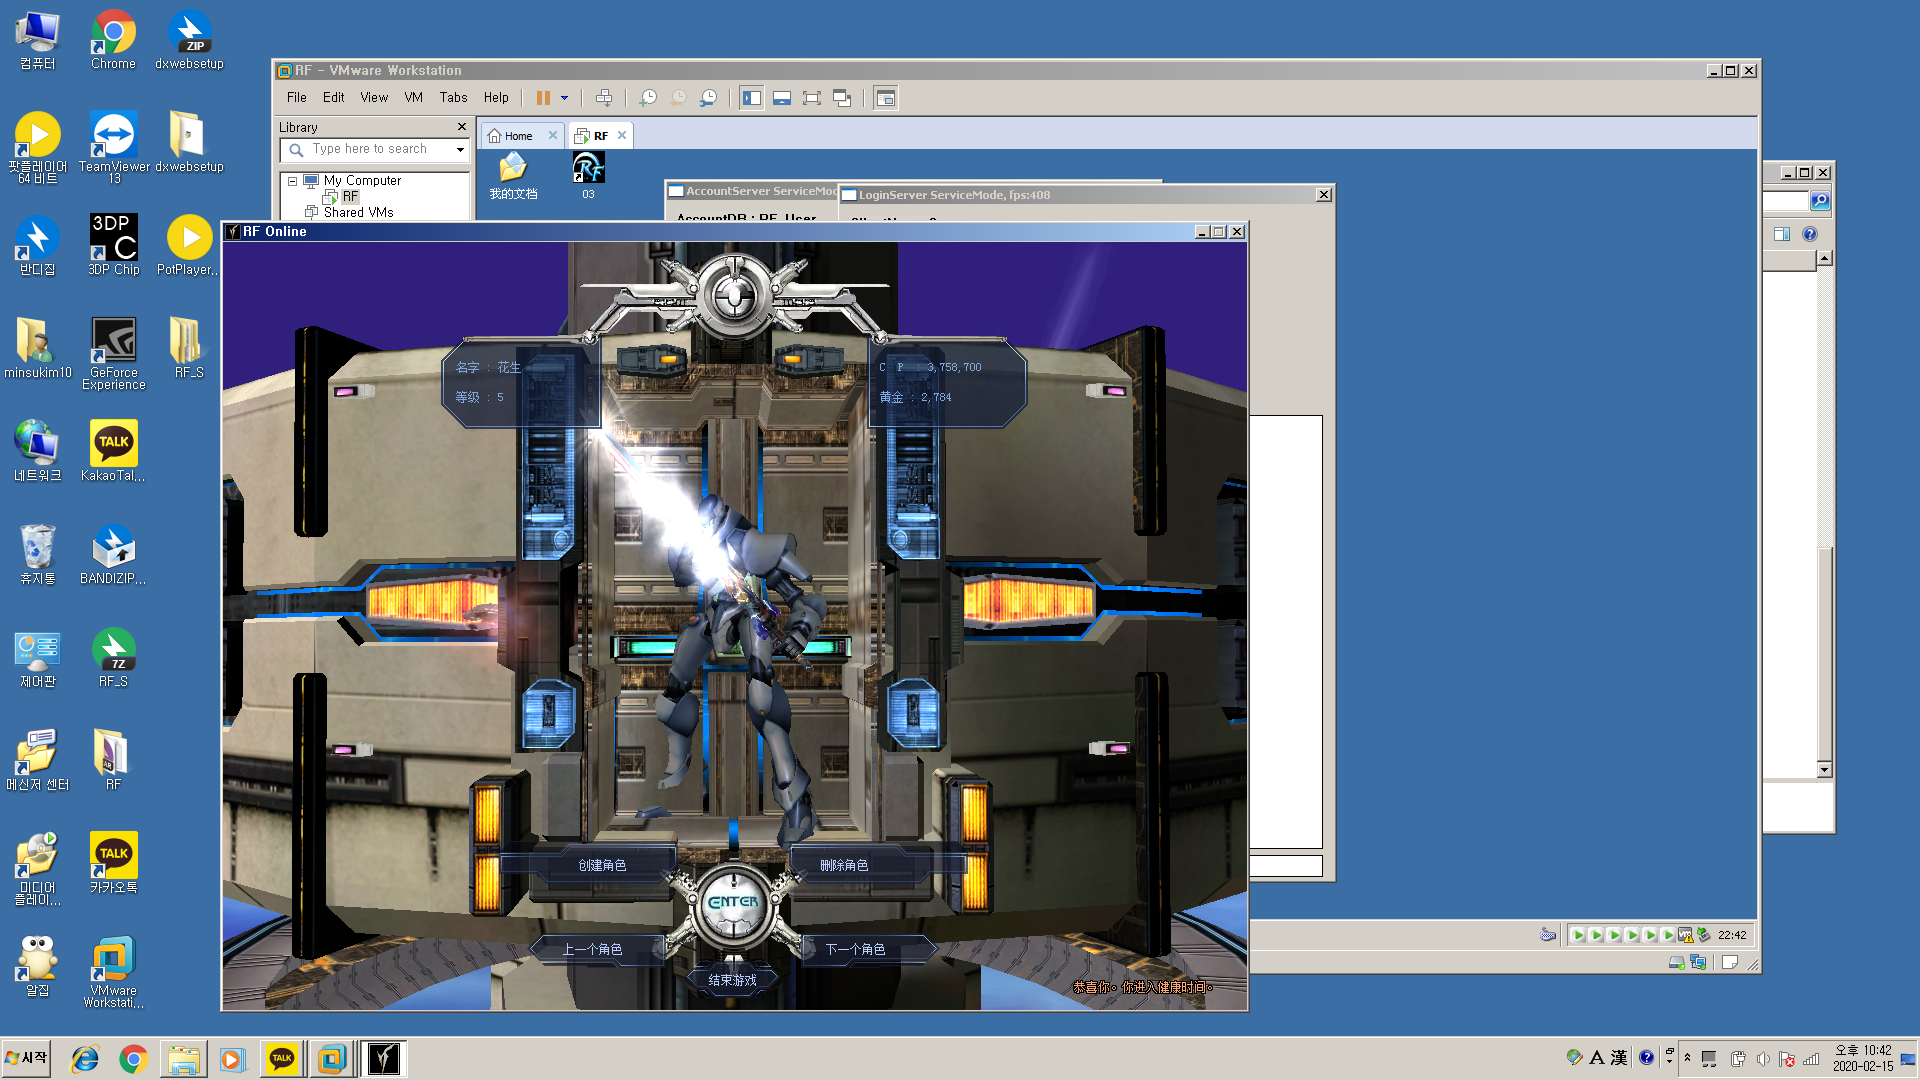Open the library search filter dropdown

[x=460, y=150]
